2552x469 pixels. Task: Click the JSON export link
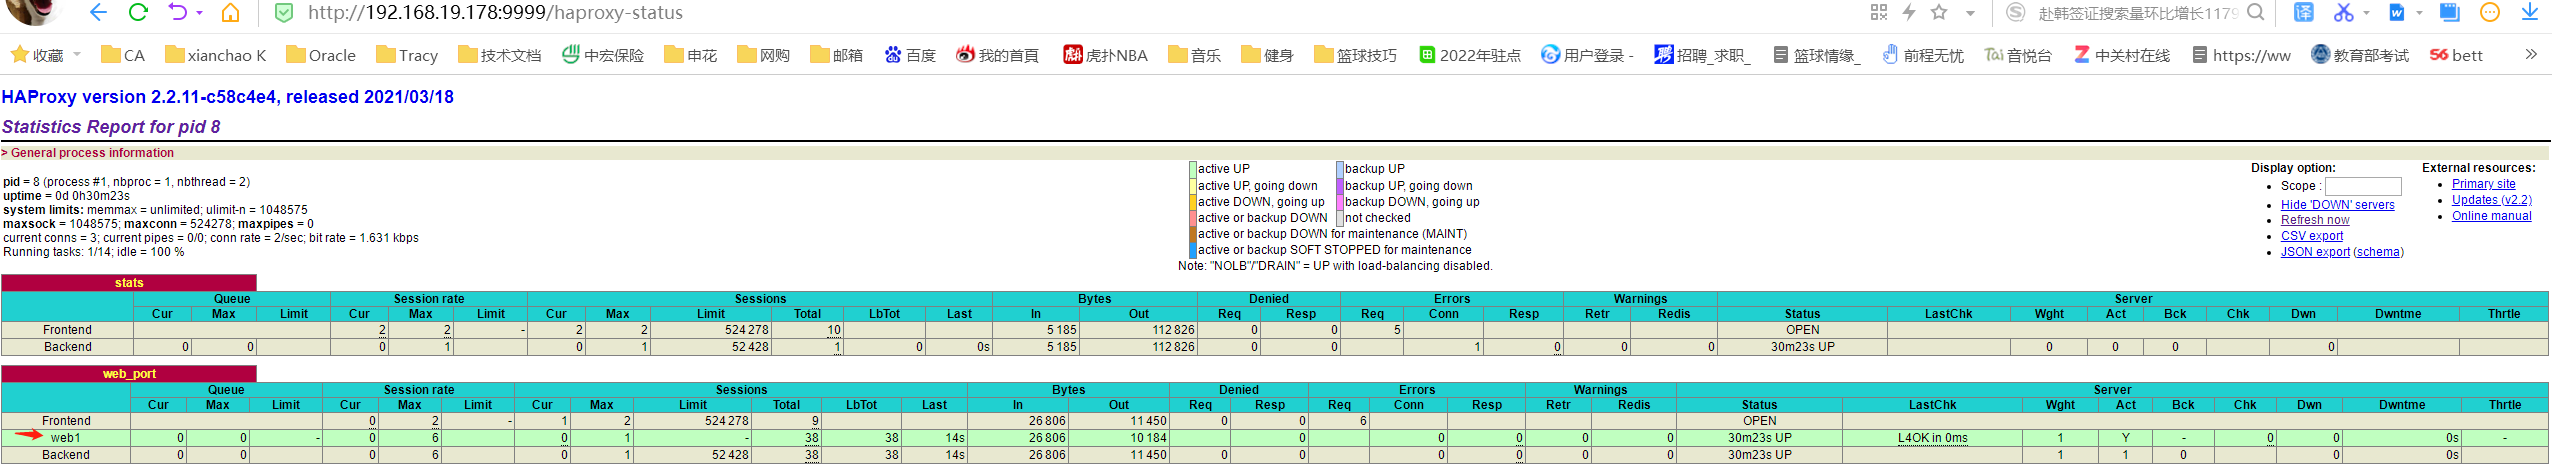[x=2315, y=252]
